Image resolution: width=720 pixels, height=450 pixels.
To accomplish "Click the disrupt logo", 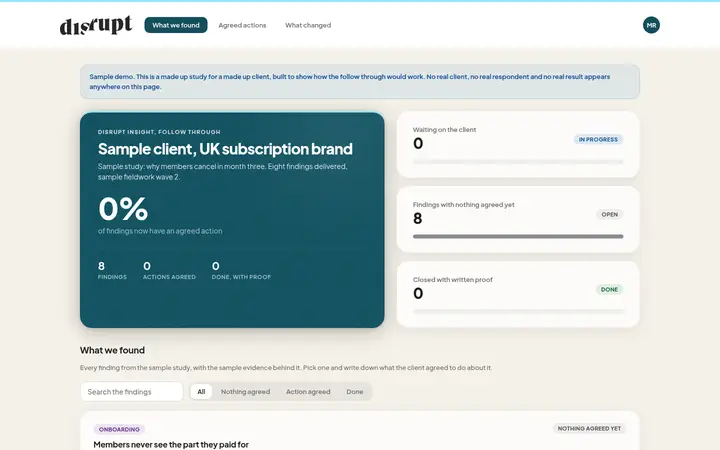I will pyautogui.click(x=96, y=25).
